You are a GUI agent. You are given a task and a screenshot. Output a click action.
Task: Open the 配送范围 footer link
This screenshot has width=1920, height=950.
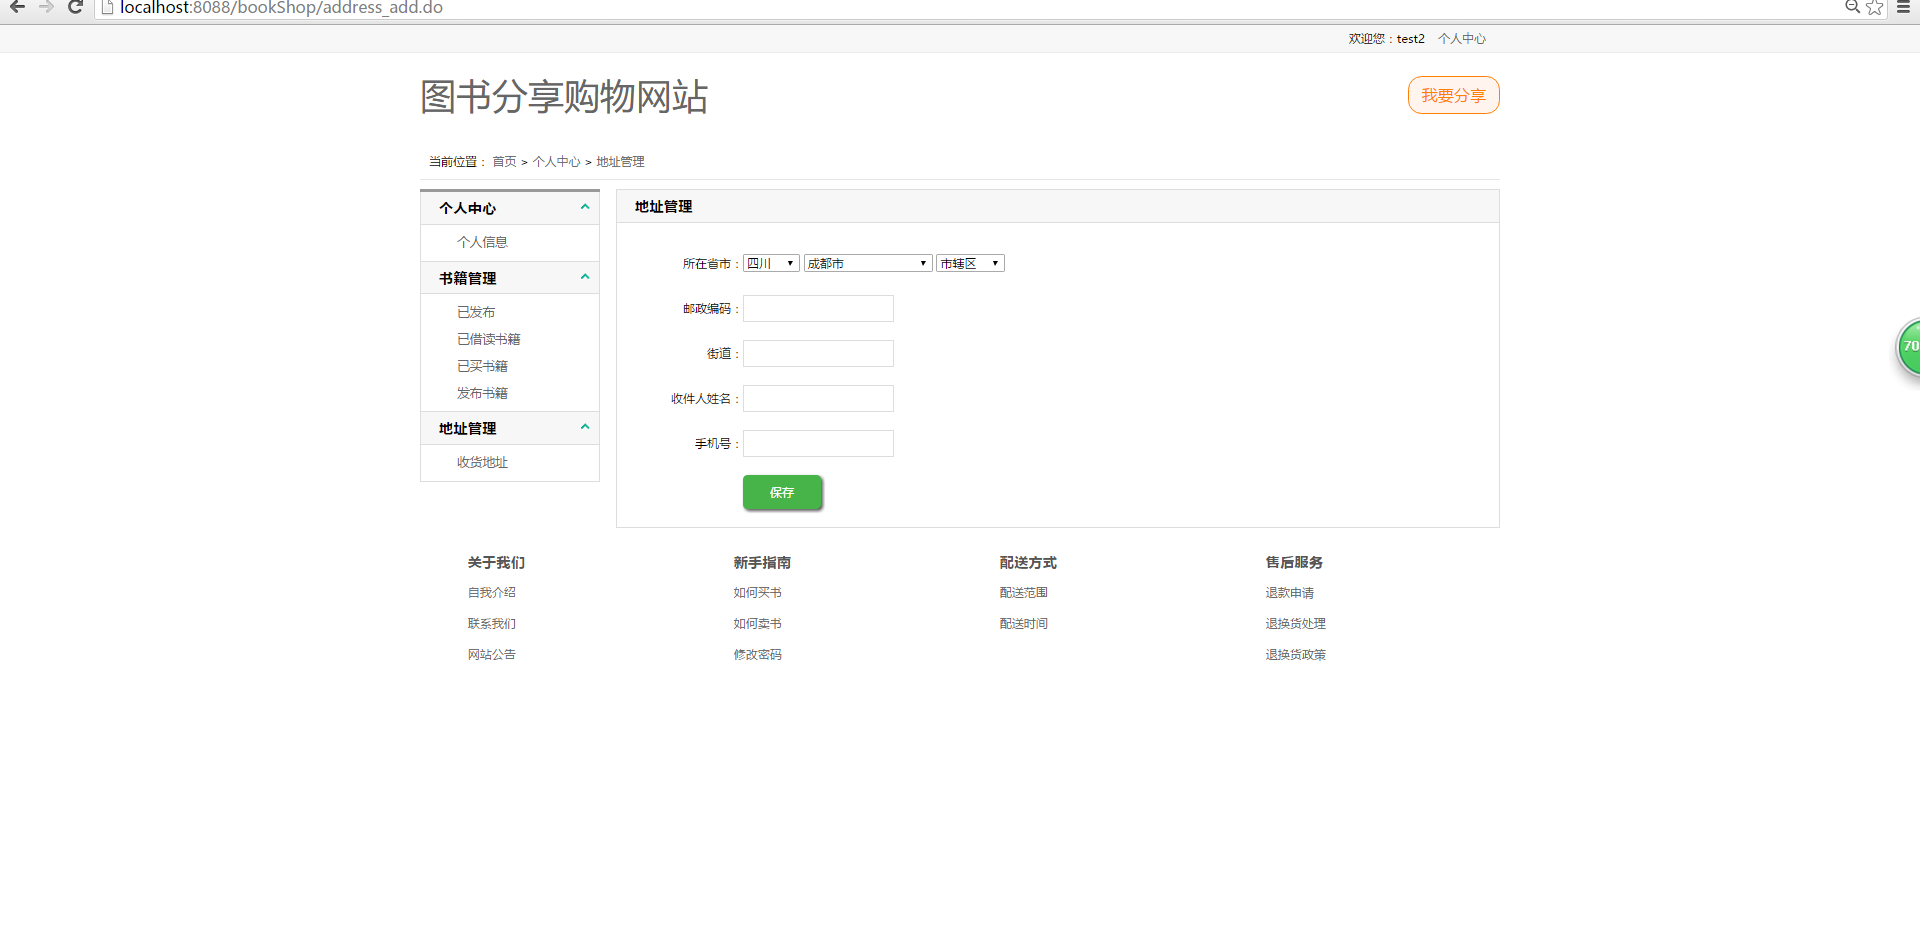click(1023, 593)
